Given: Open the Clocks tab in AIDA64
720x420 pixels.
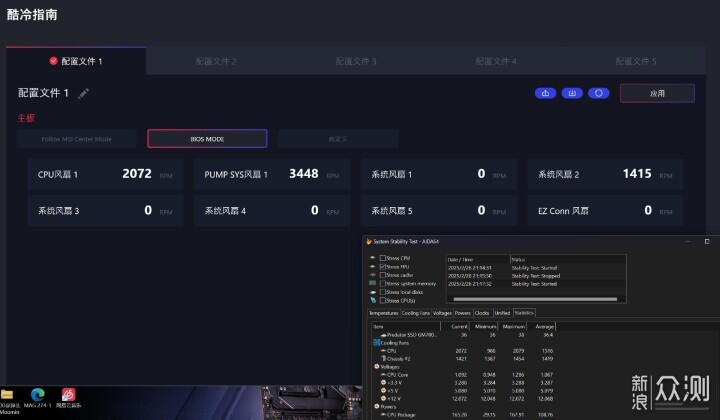Looking at the screenshot, I should pos(482,313).
